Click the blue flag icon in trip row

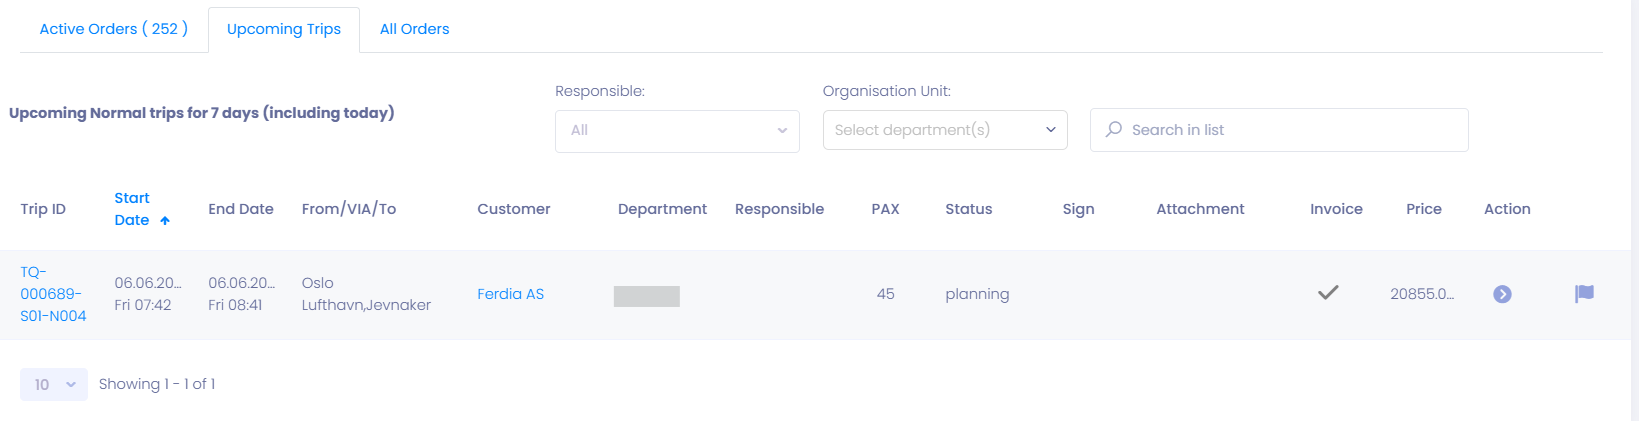(x=1584, y=294)
